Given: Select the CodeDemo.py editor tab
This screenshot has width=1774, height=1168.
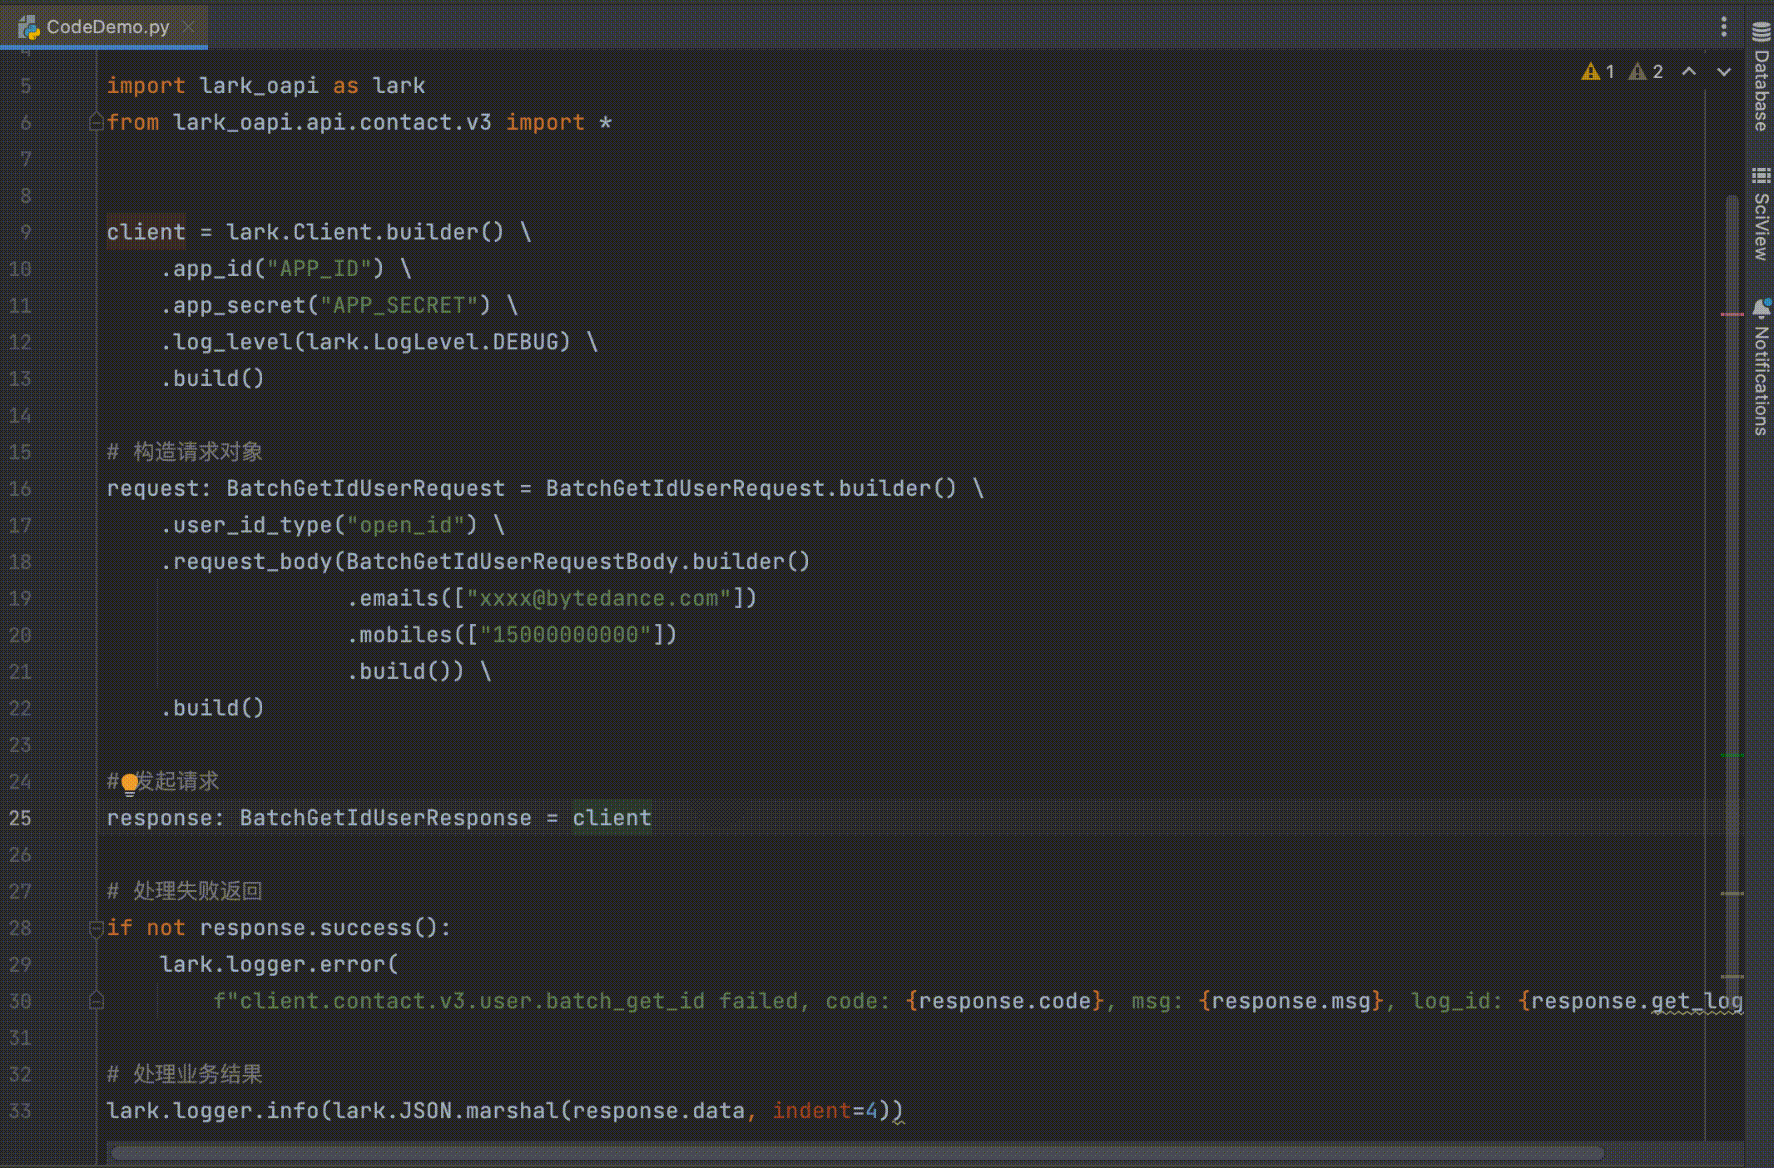Looking at the screenshot, I should click(x=107, y=27).
